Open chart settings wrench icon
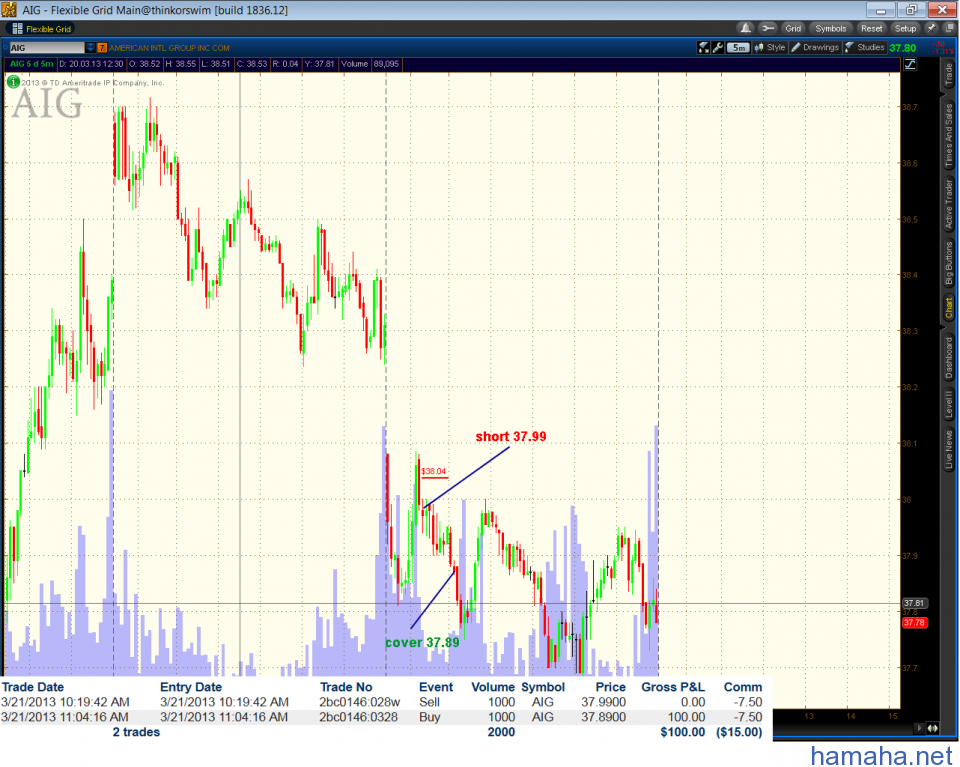960x767 pixels. pos(718,47)
